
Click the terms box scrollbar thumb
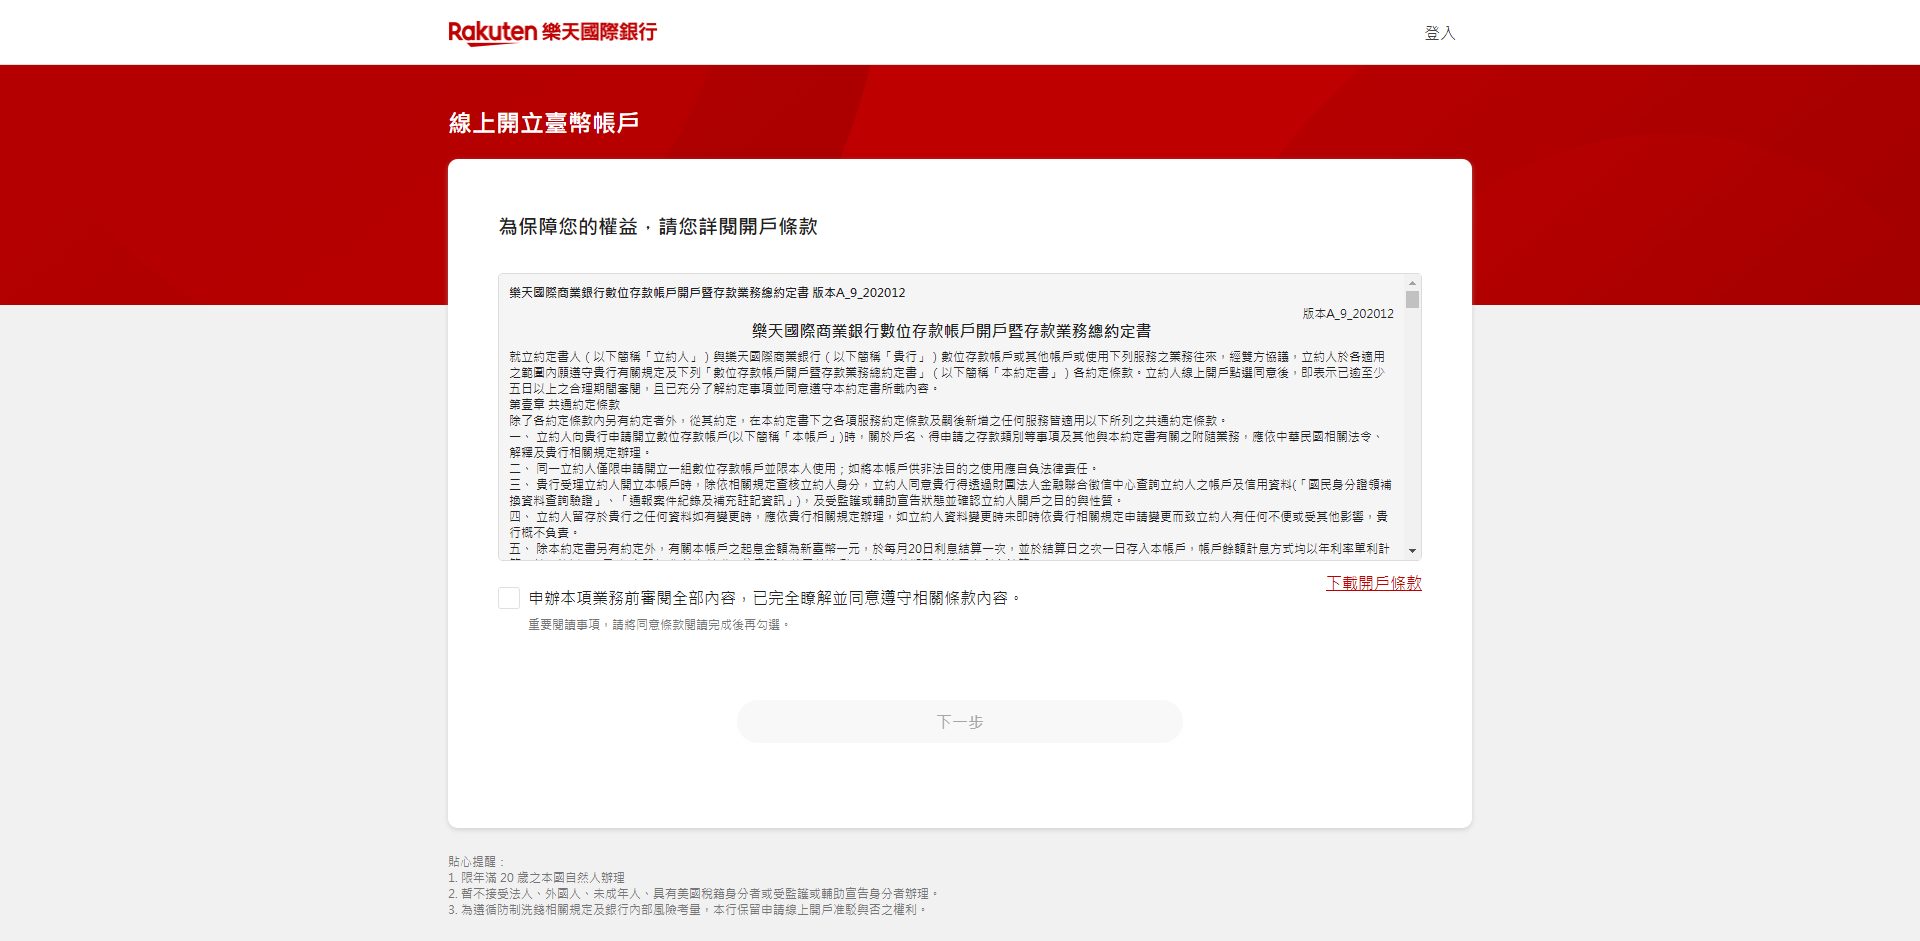click(x=1412, y=299)
